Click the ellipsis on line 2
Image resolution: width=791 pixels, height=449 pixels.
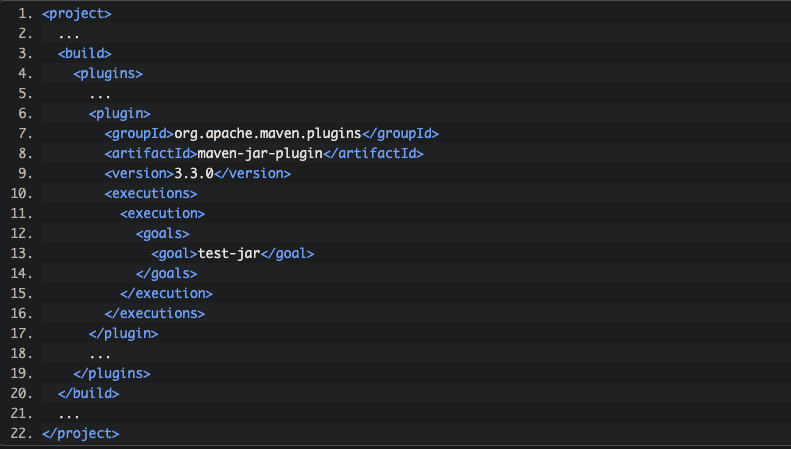(69, 34)
